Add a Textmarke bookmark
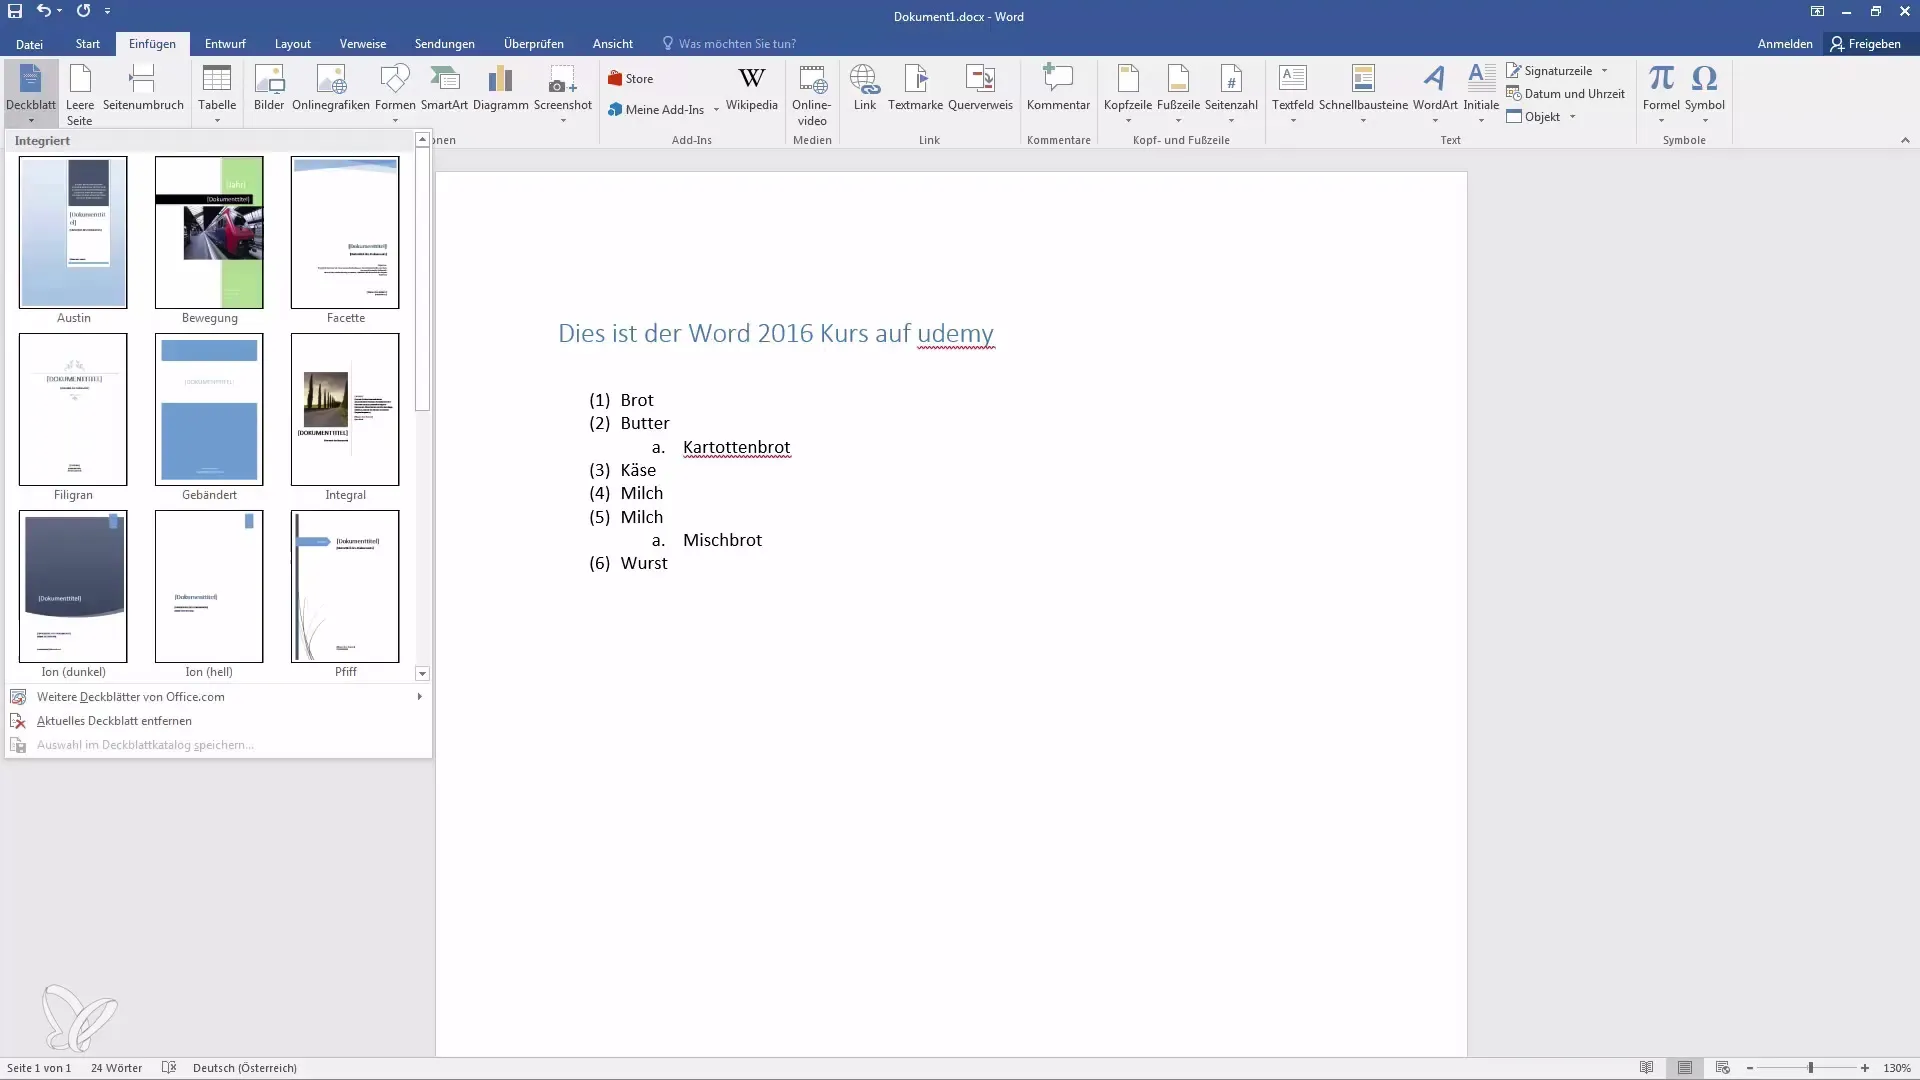The image size is (1920, 1080). click(x=915, y=88)
